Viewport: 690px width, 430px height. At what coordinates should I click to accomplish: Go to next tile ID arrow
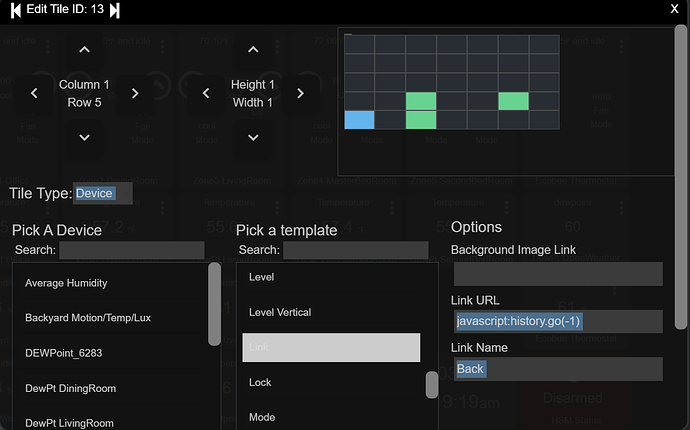pos(115,10)
